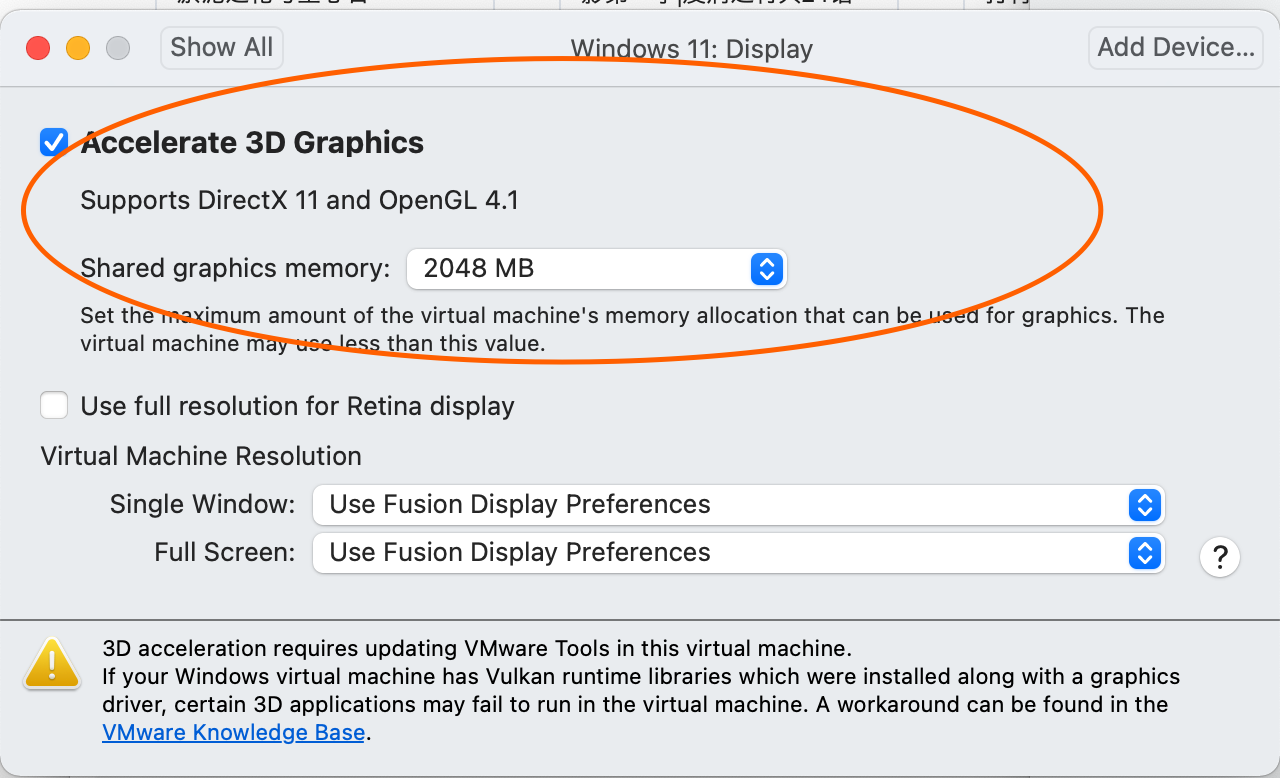Close the window with the red button

tap(38, 47)
